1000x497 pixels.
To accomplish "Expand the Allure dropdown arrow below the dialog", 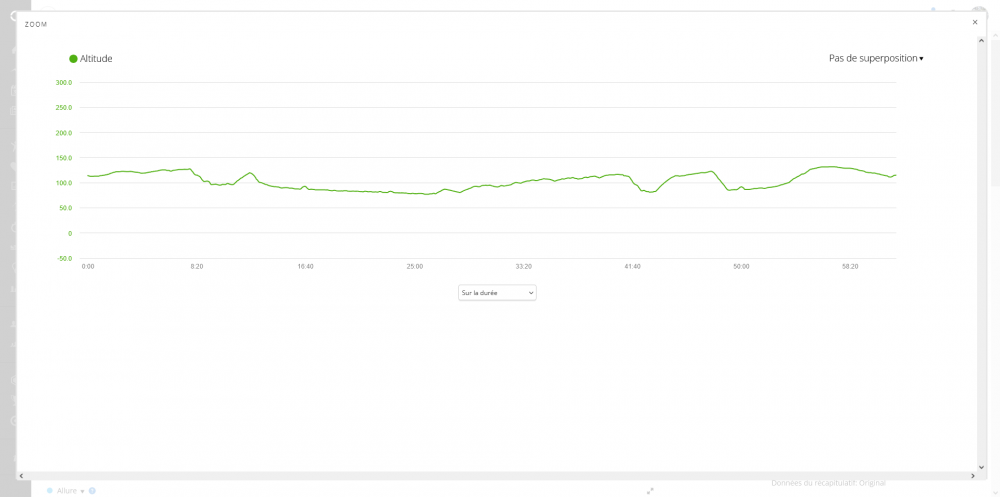I will (82, 491).
